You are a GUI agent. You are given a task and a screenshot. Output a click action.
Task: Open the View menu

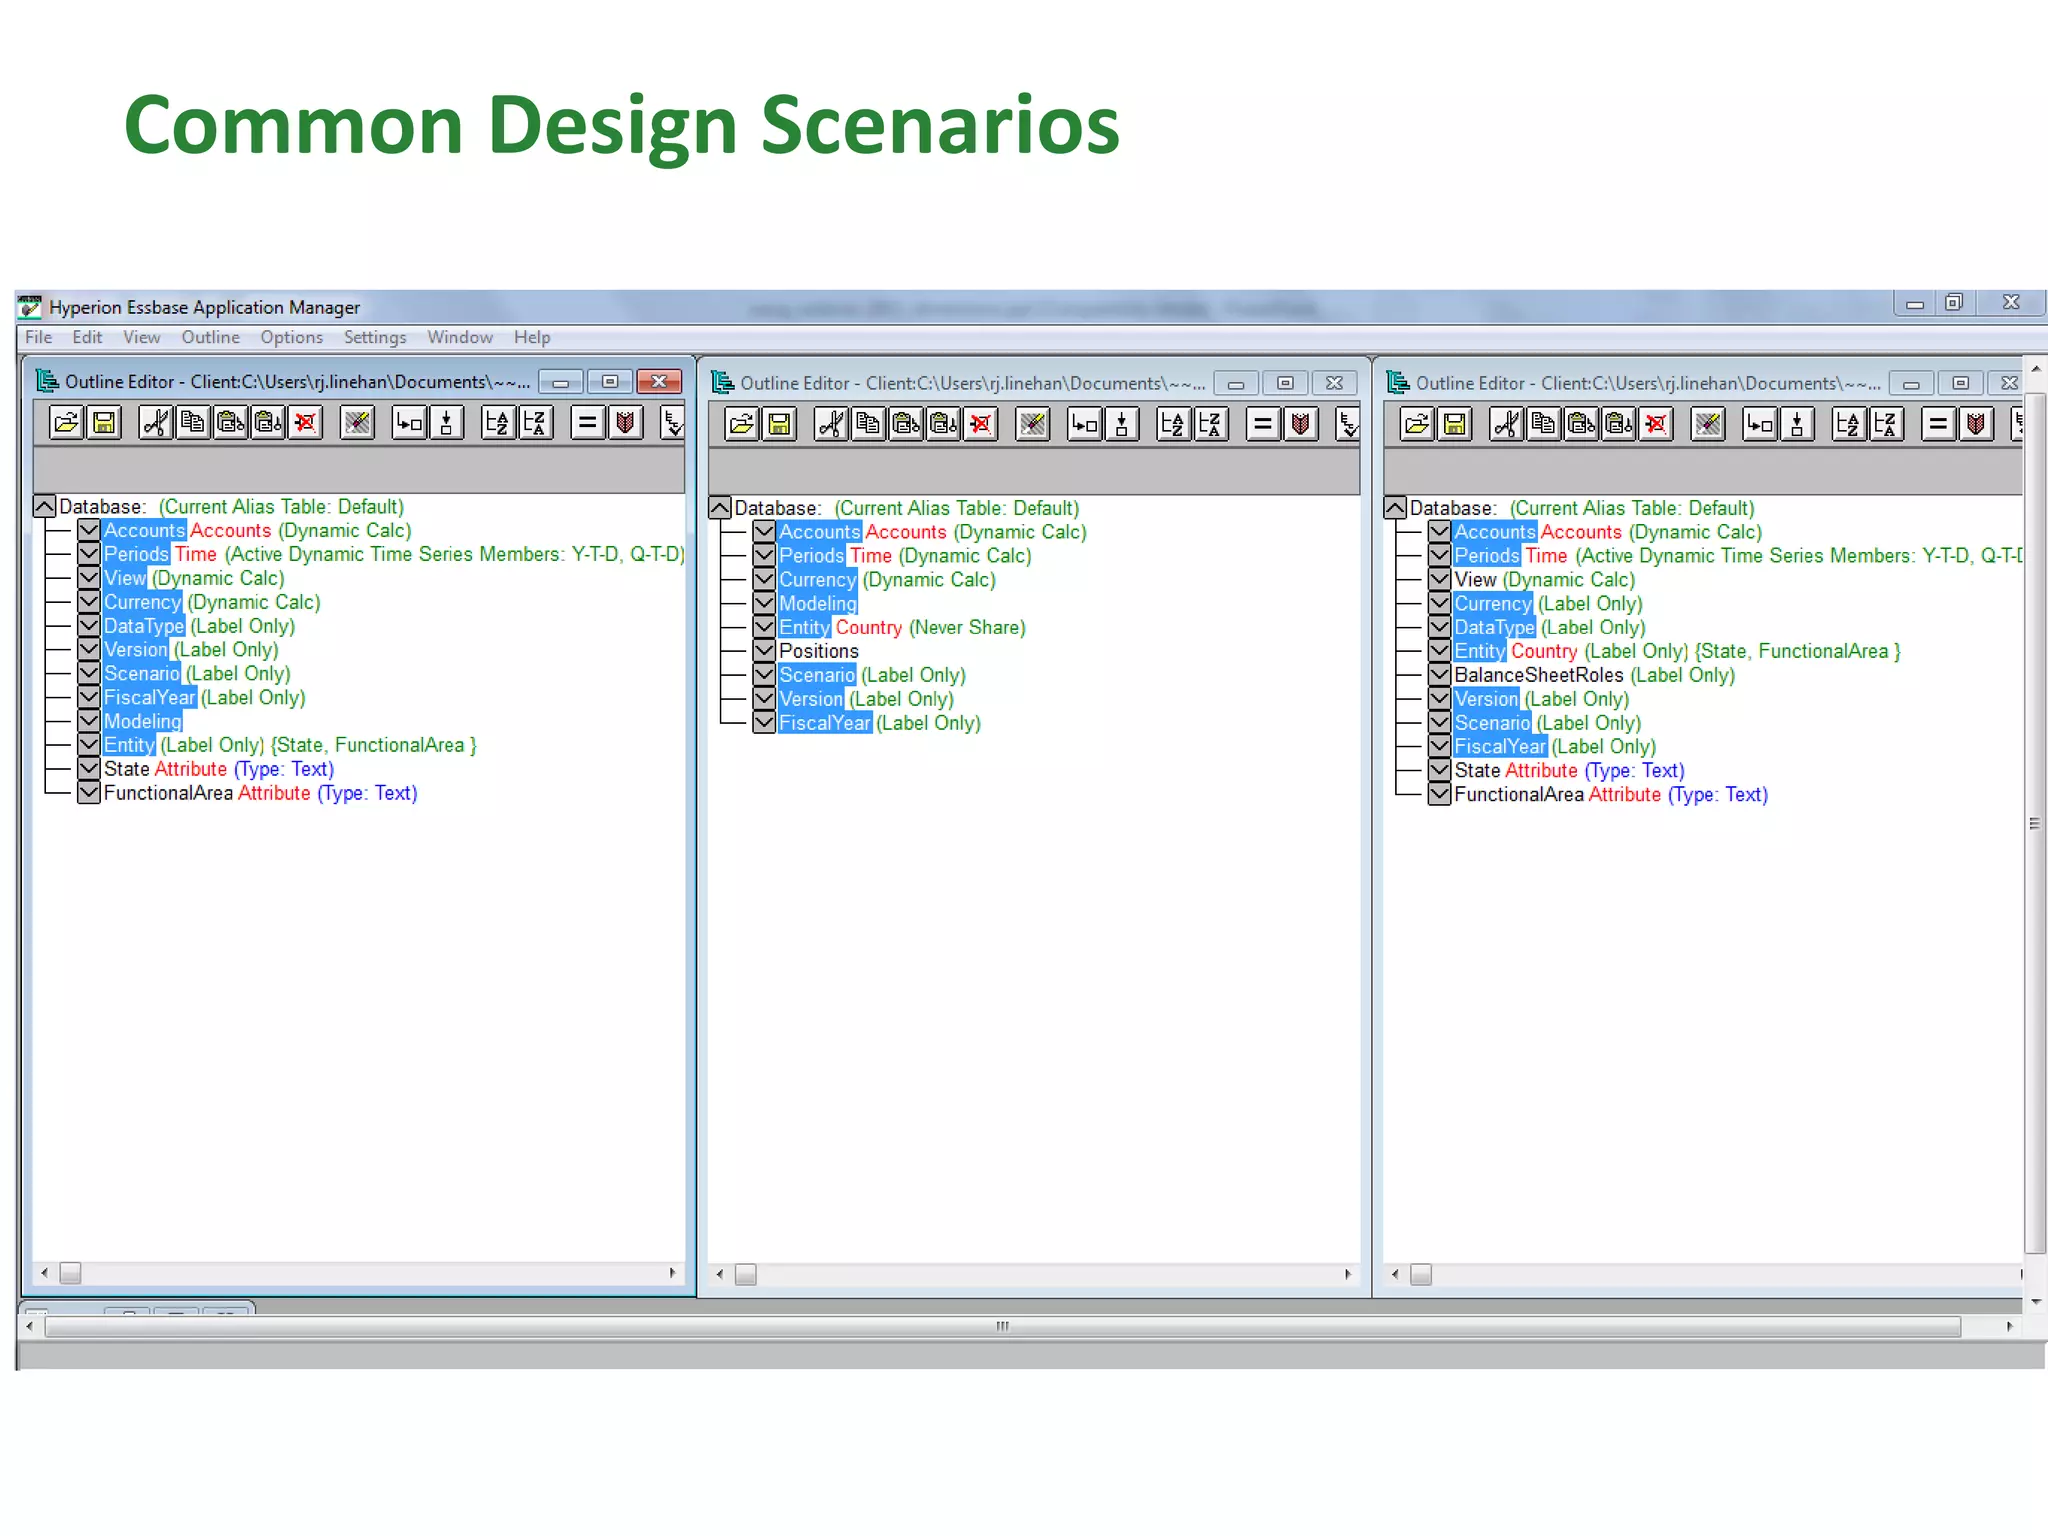(x=141, y=337)
